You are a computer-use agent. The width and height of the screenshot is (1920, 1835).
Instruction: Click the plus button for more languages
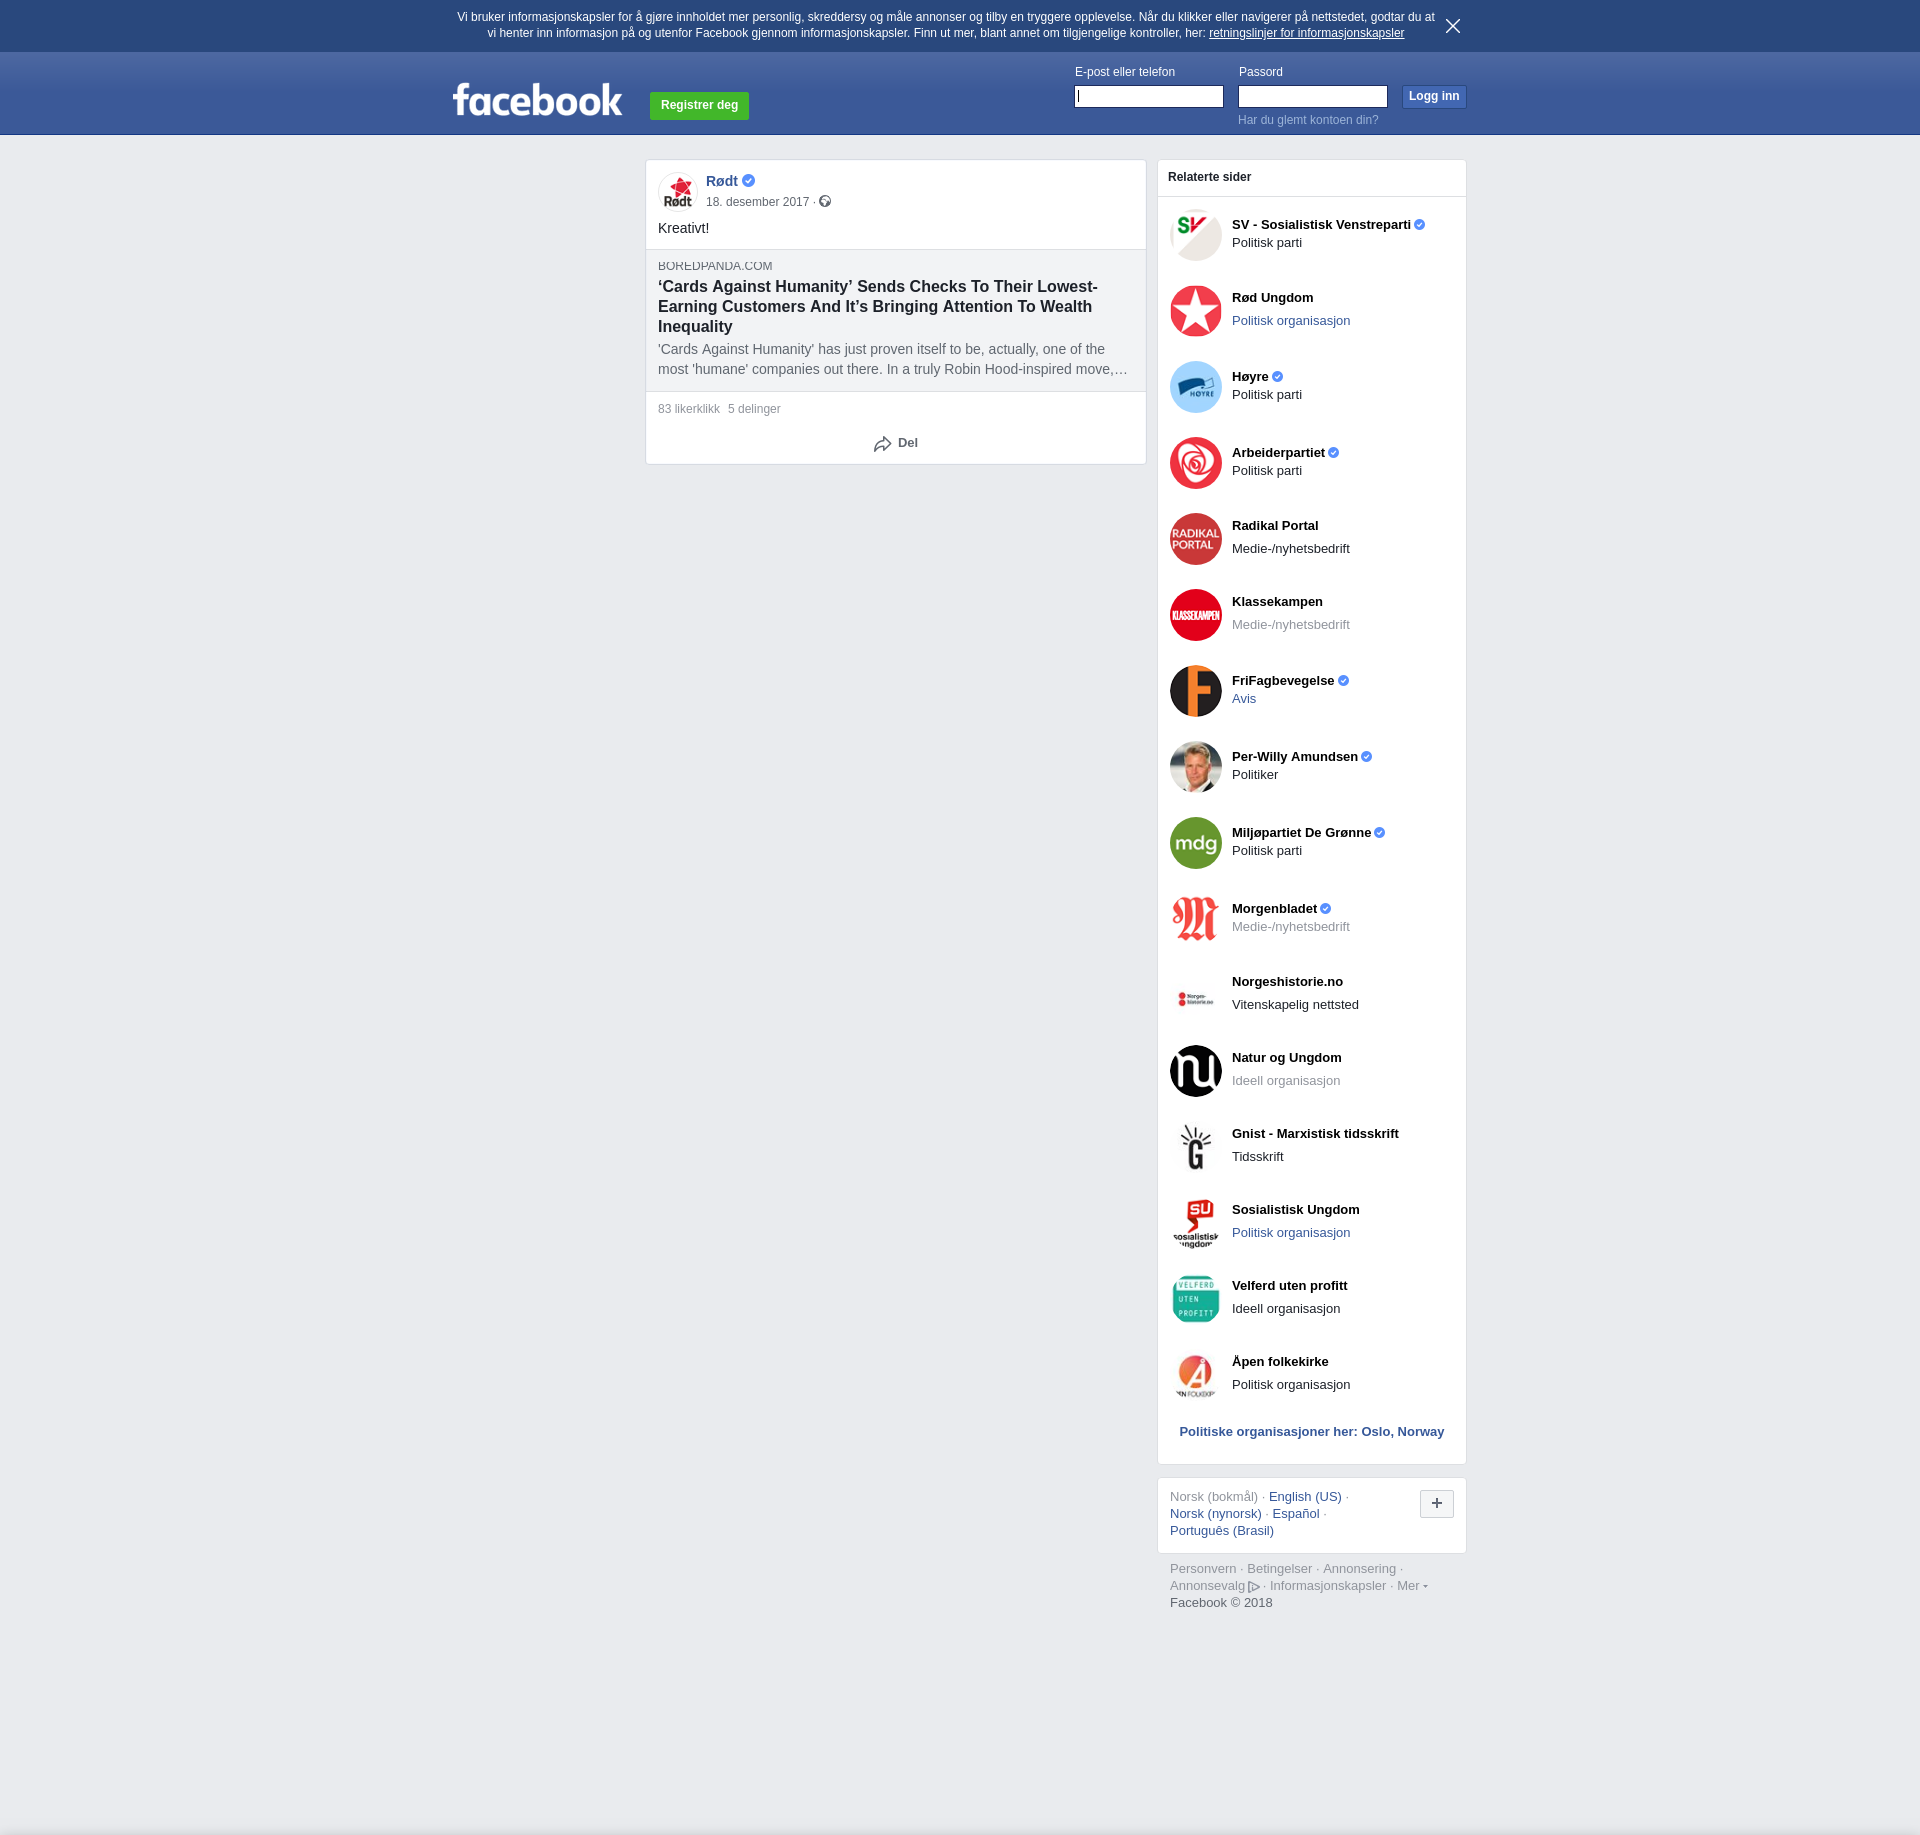1437,1503
